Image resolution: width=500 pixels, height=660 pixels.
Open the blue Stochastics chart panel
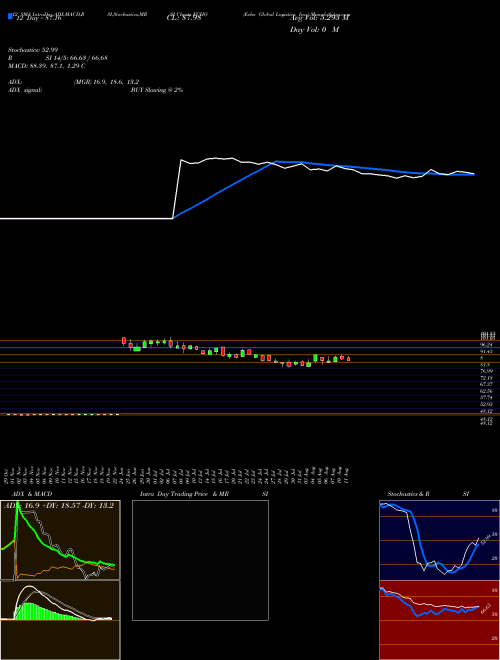(439, 540)
